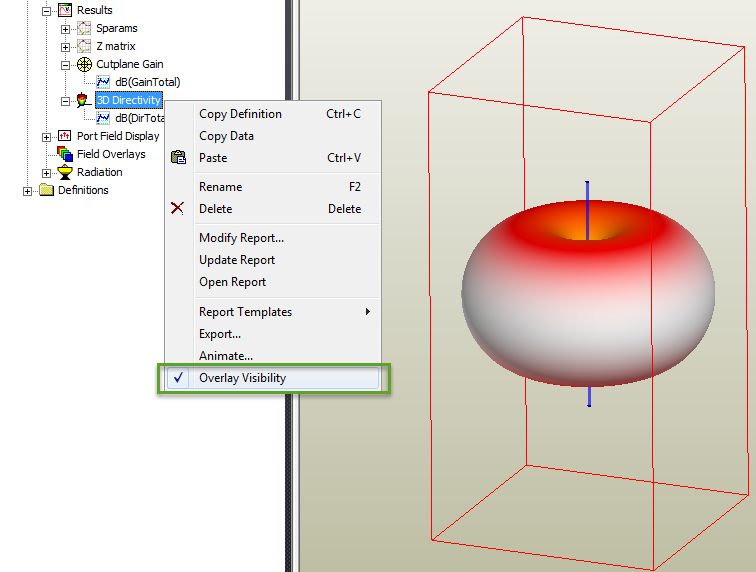
Task: Expand the Definitions node
Action: tap(27, 191)
